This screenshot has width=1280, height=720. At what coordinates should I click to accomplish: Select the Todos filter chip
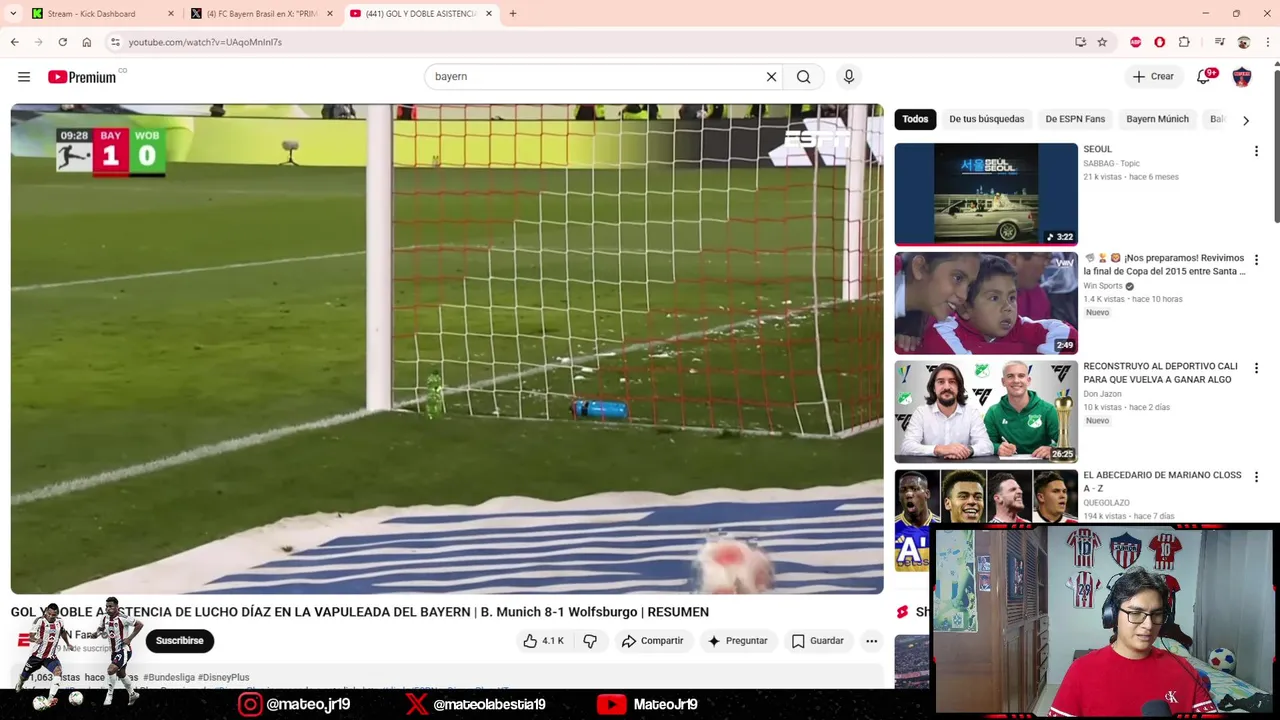coord(915,119)
